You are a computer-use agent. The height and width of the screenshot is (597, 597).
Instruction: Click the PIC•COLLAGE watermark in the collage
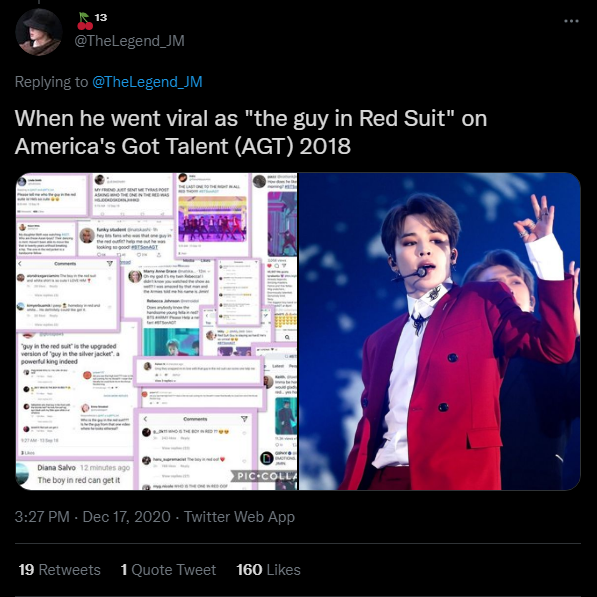264,476
